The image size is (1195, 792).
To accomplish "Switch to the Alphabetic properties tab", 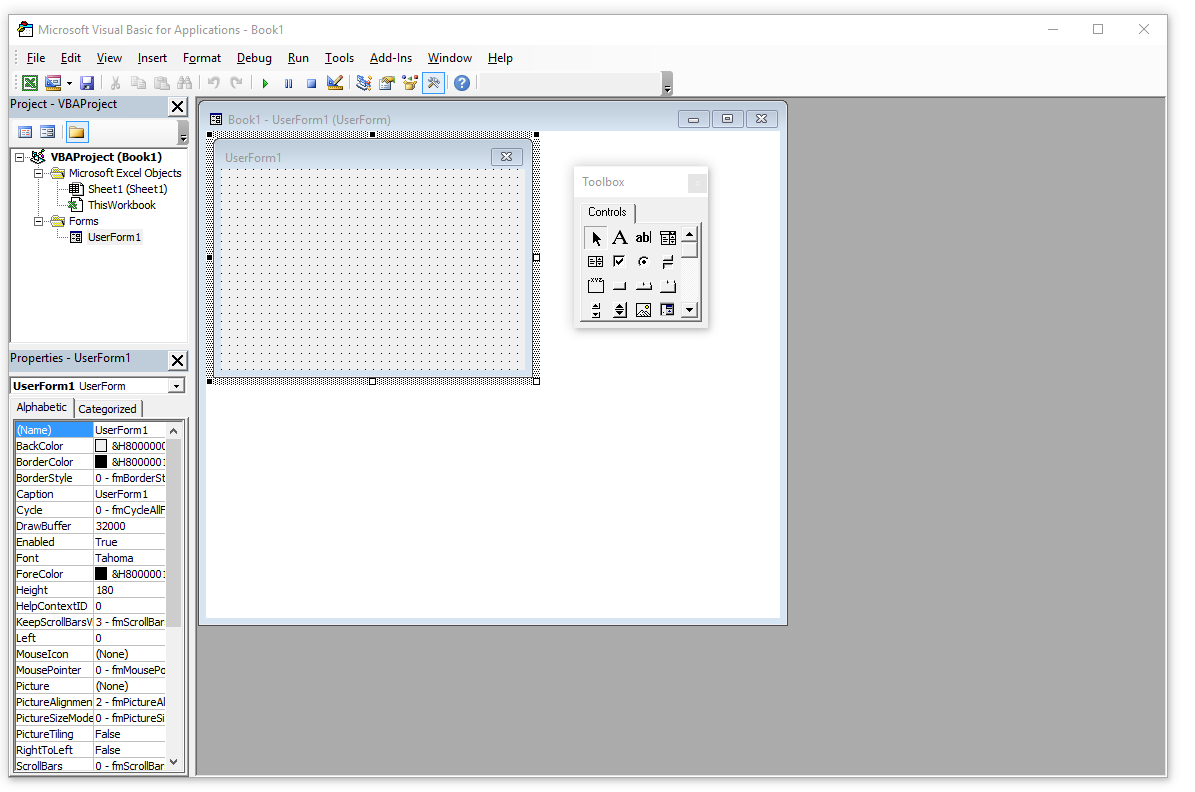I will click(42, 408).
